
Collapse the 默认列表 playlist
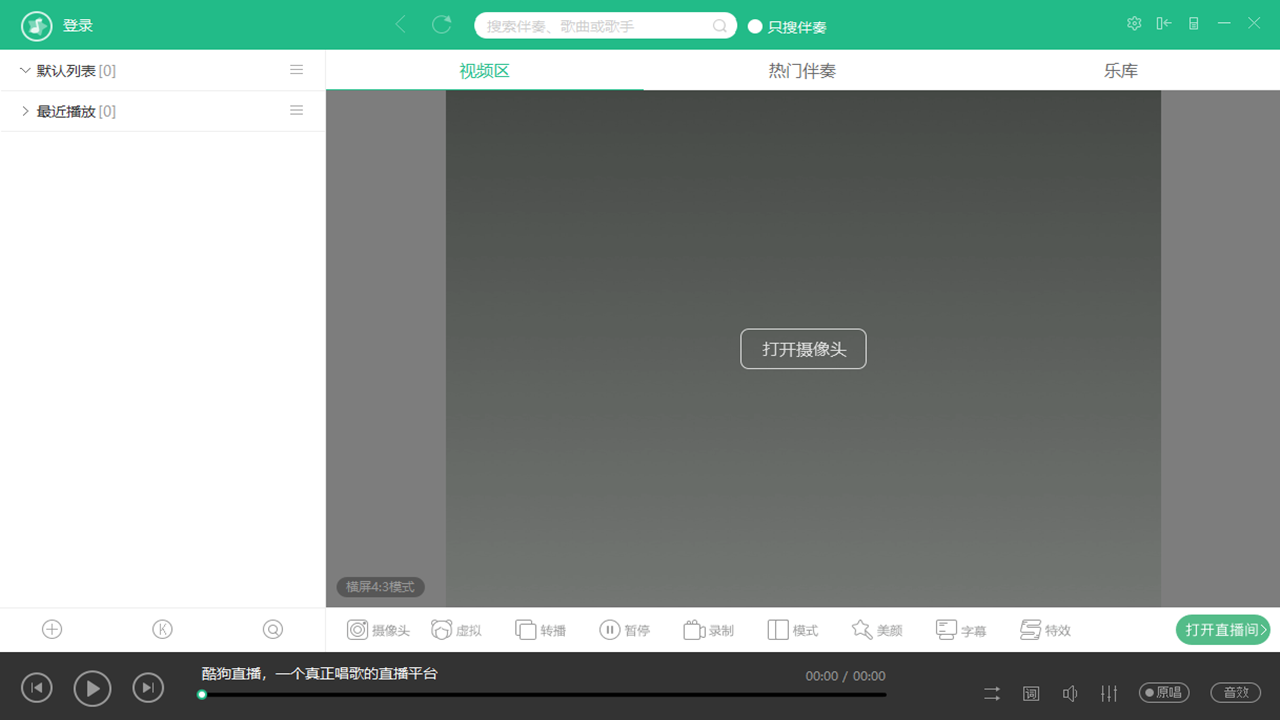24,70
